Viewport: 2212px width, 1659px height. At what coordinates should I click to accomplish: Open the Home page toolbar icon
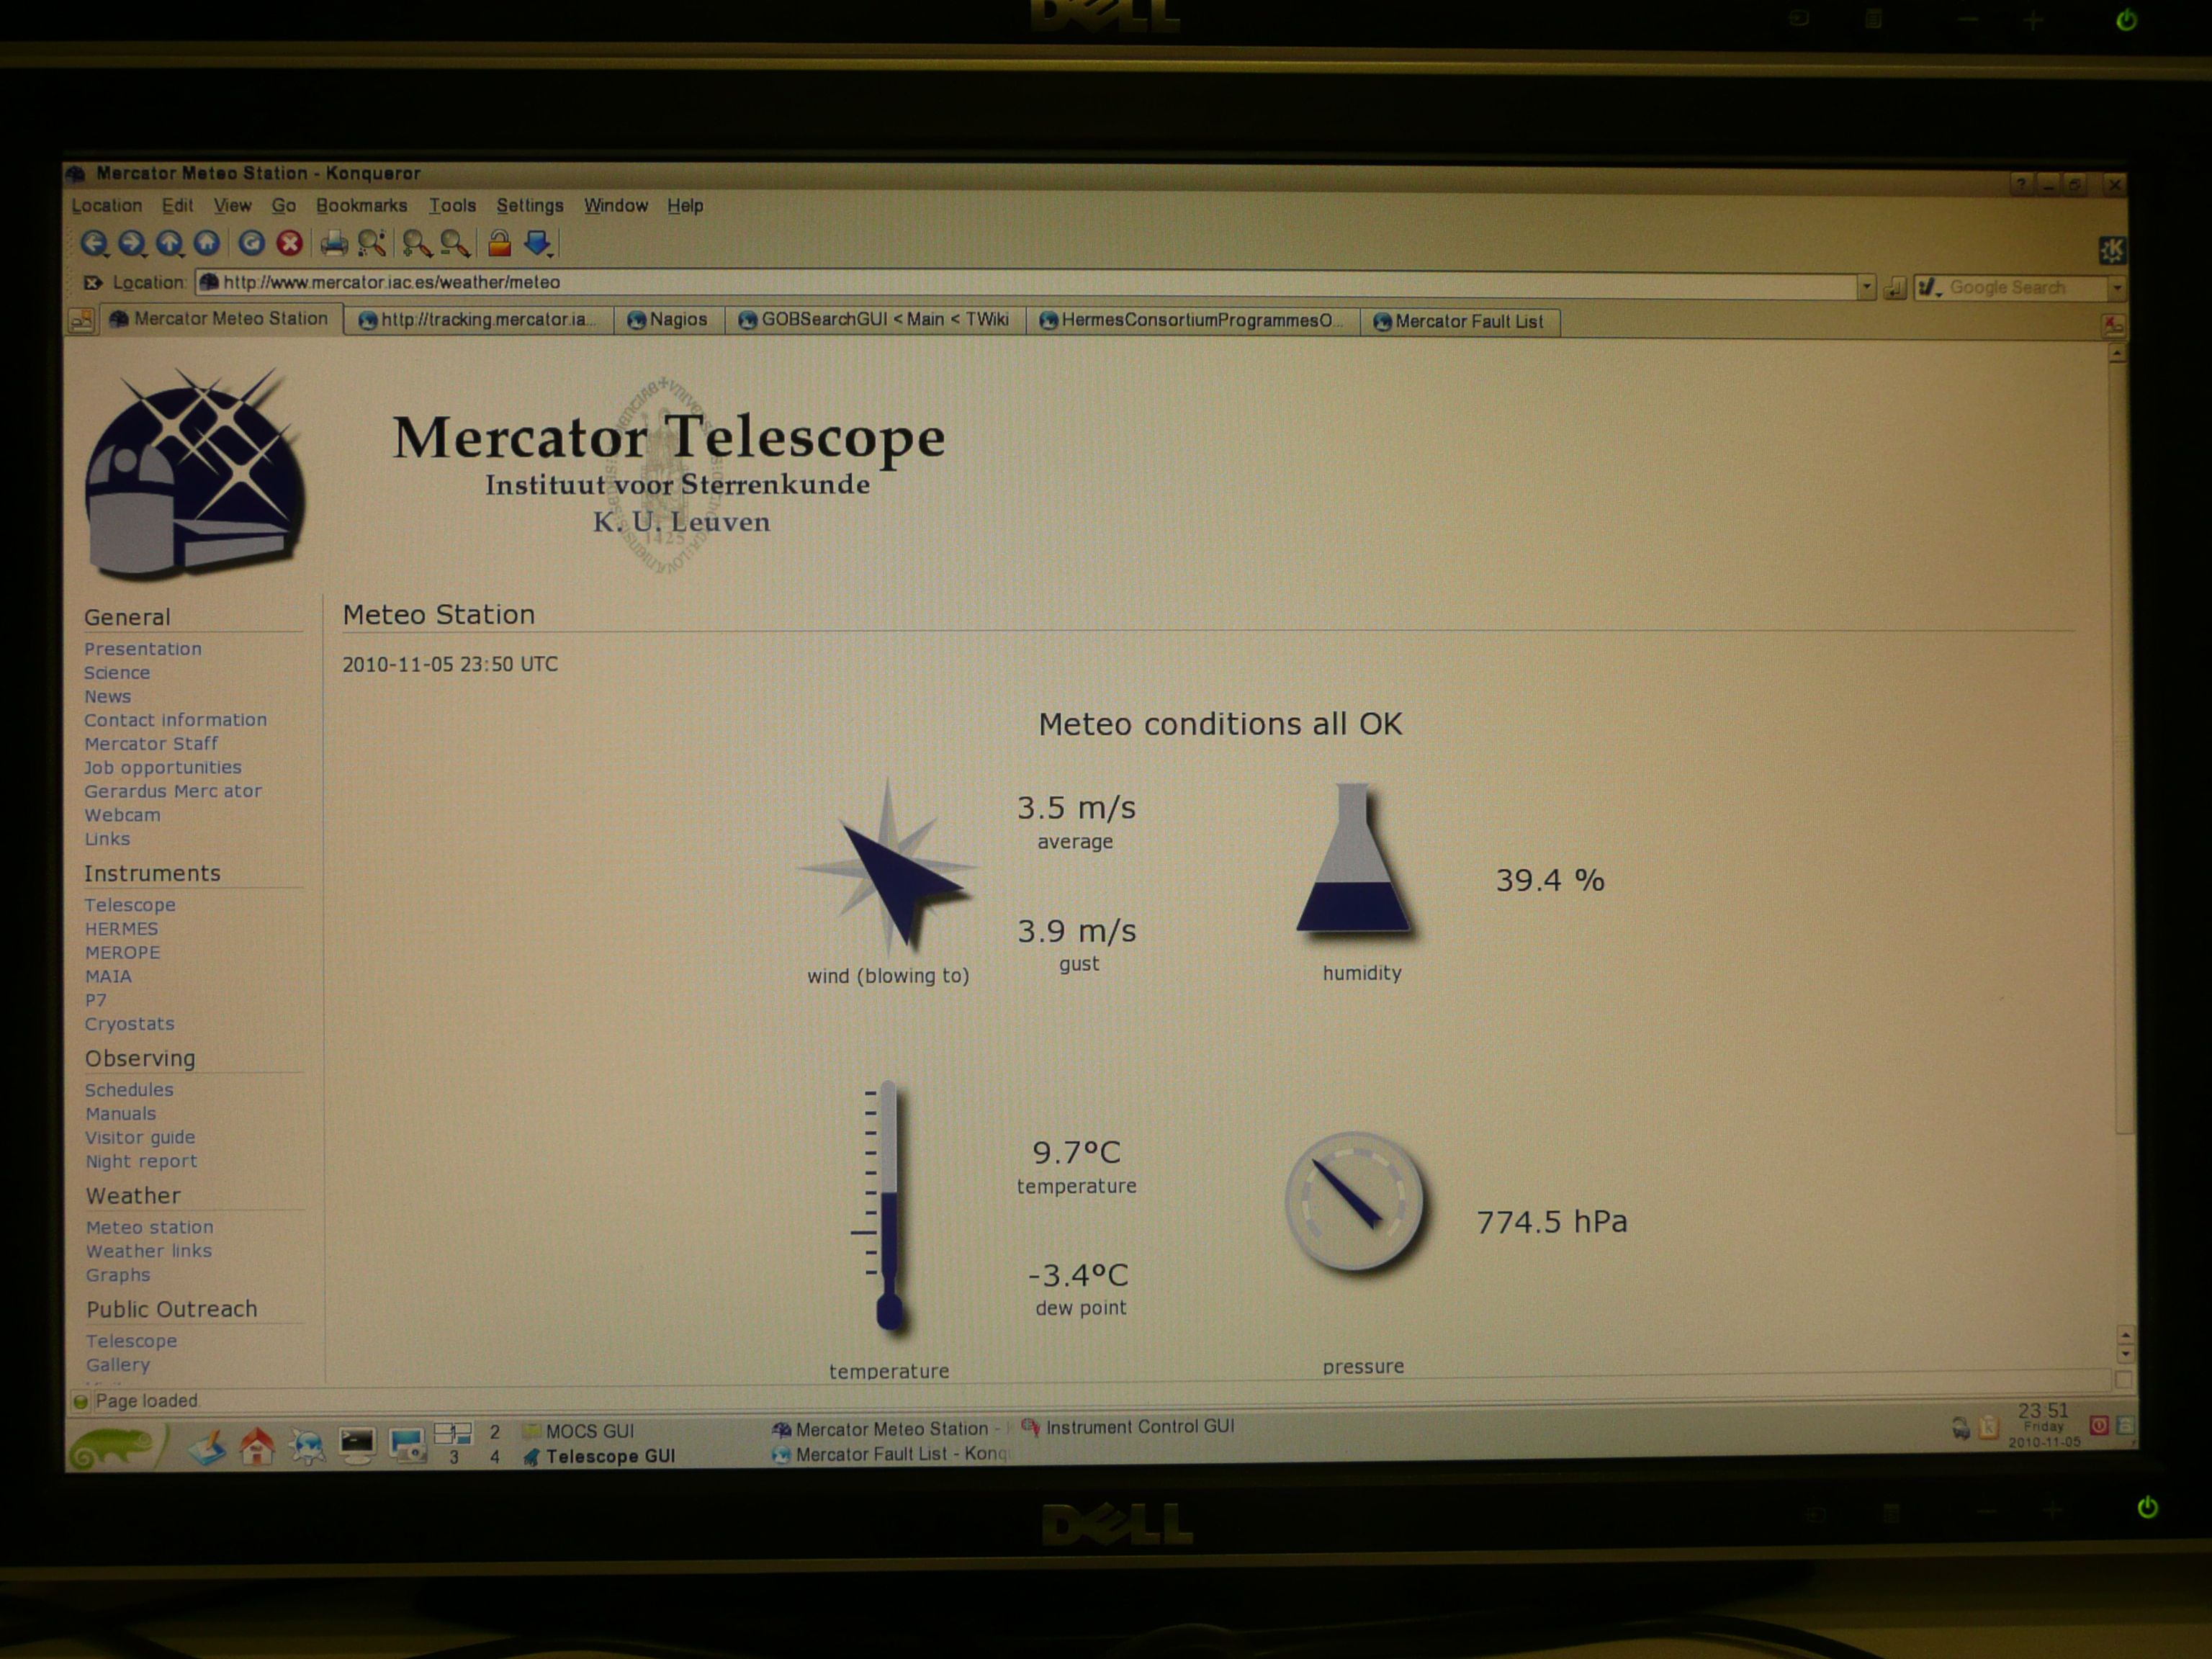pos(207,243)
